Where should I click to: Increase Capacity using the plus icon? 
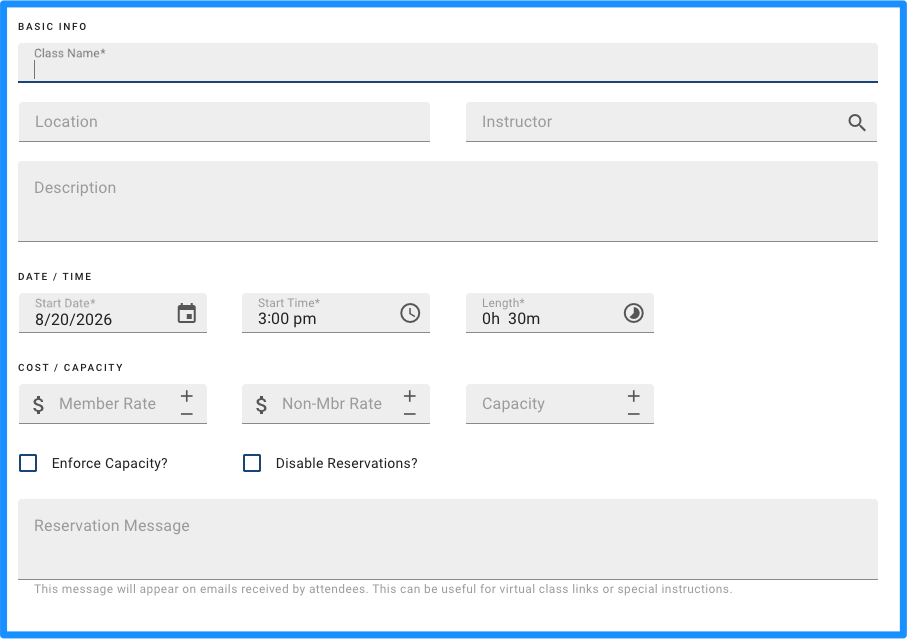[x=633, y=396]
